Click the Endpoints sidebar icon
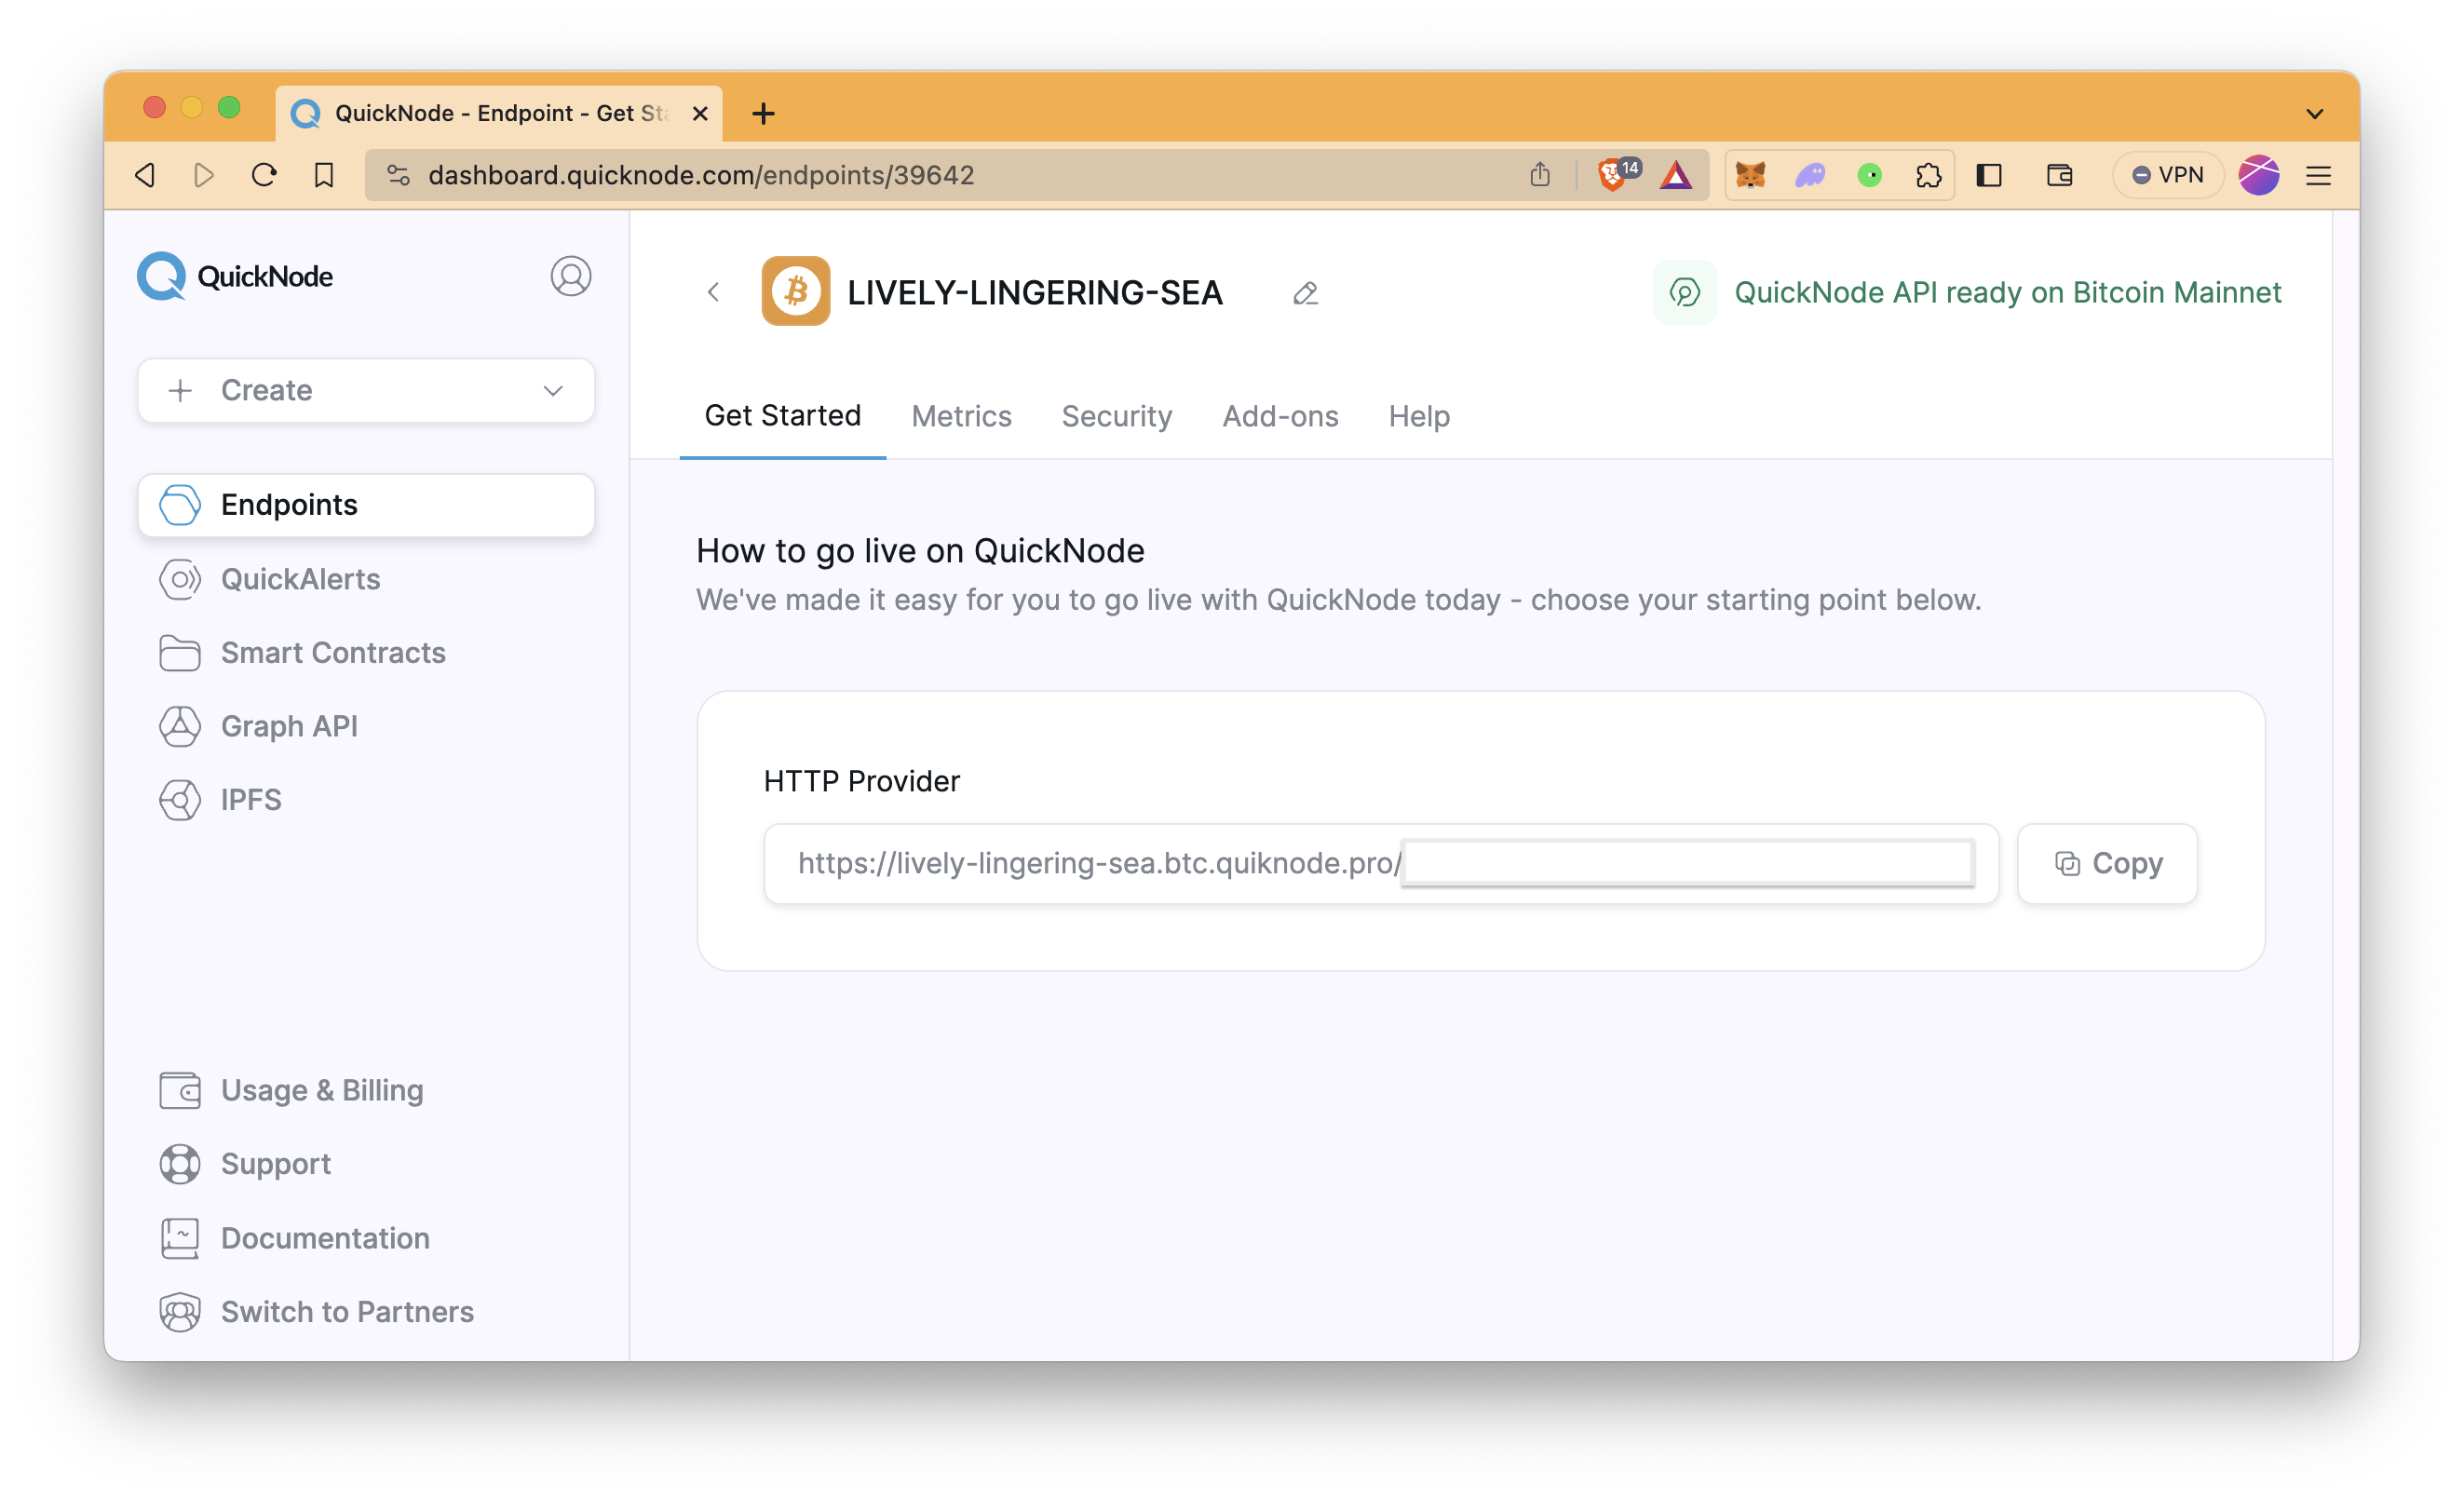The width and height of the screenshot is (2464, 1499). [x=180, y=505]
